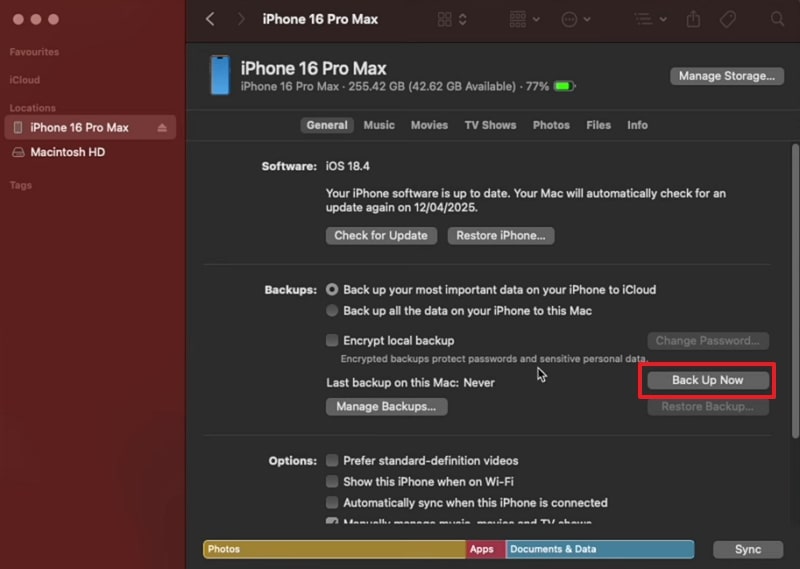Screen dimensions: 800x569
Task: Click the Favourites sidebar heading
Action: (x=34, y=52)
